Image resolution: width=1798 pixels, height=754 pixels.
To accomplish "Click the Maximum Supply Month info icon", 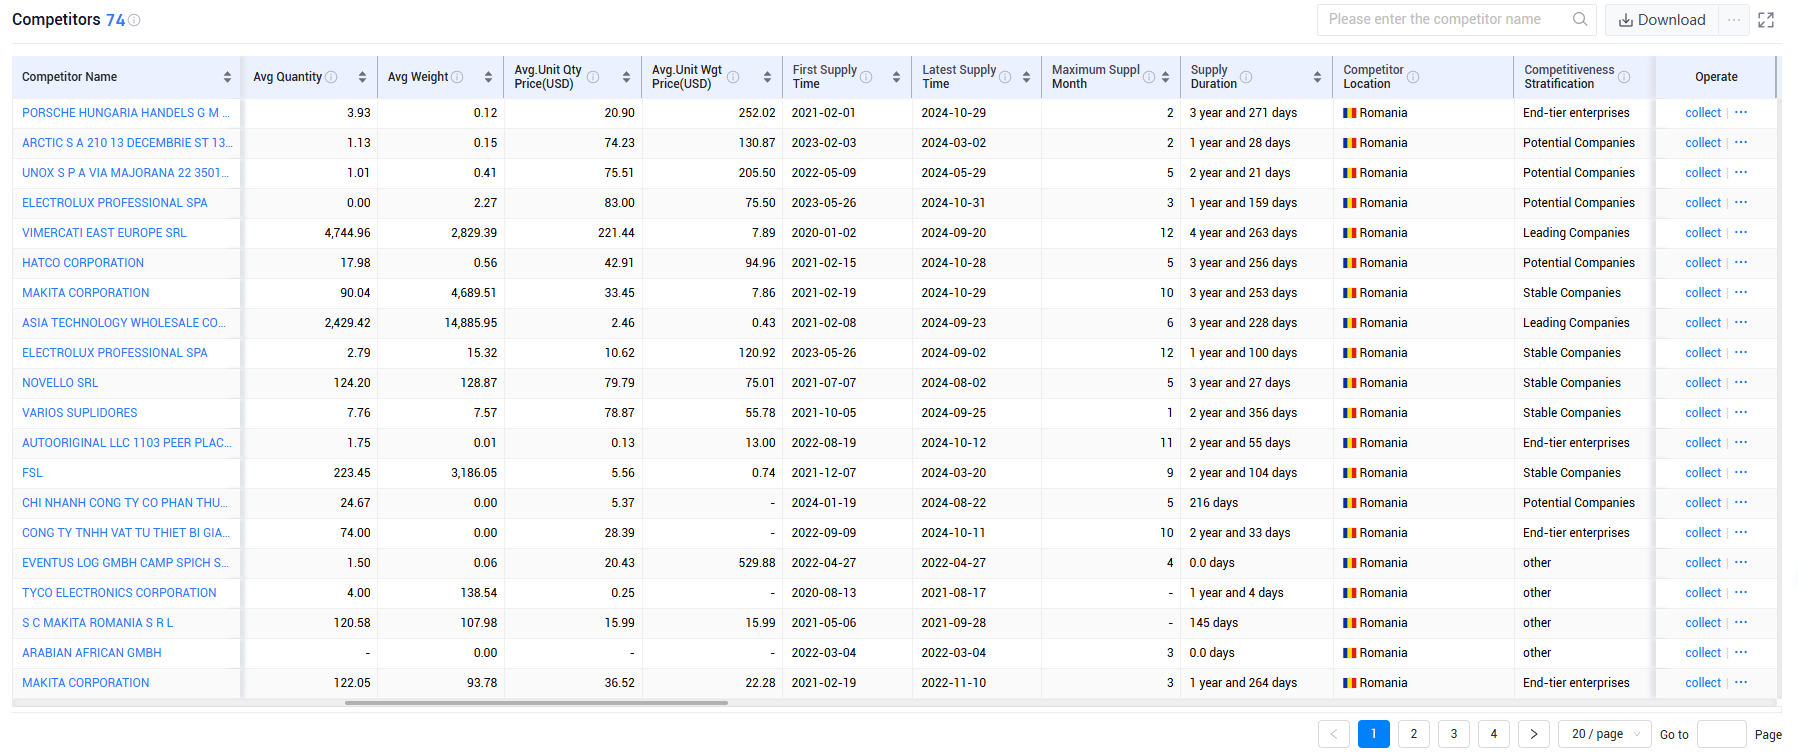I will [x=1149, y=77].
